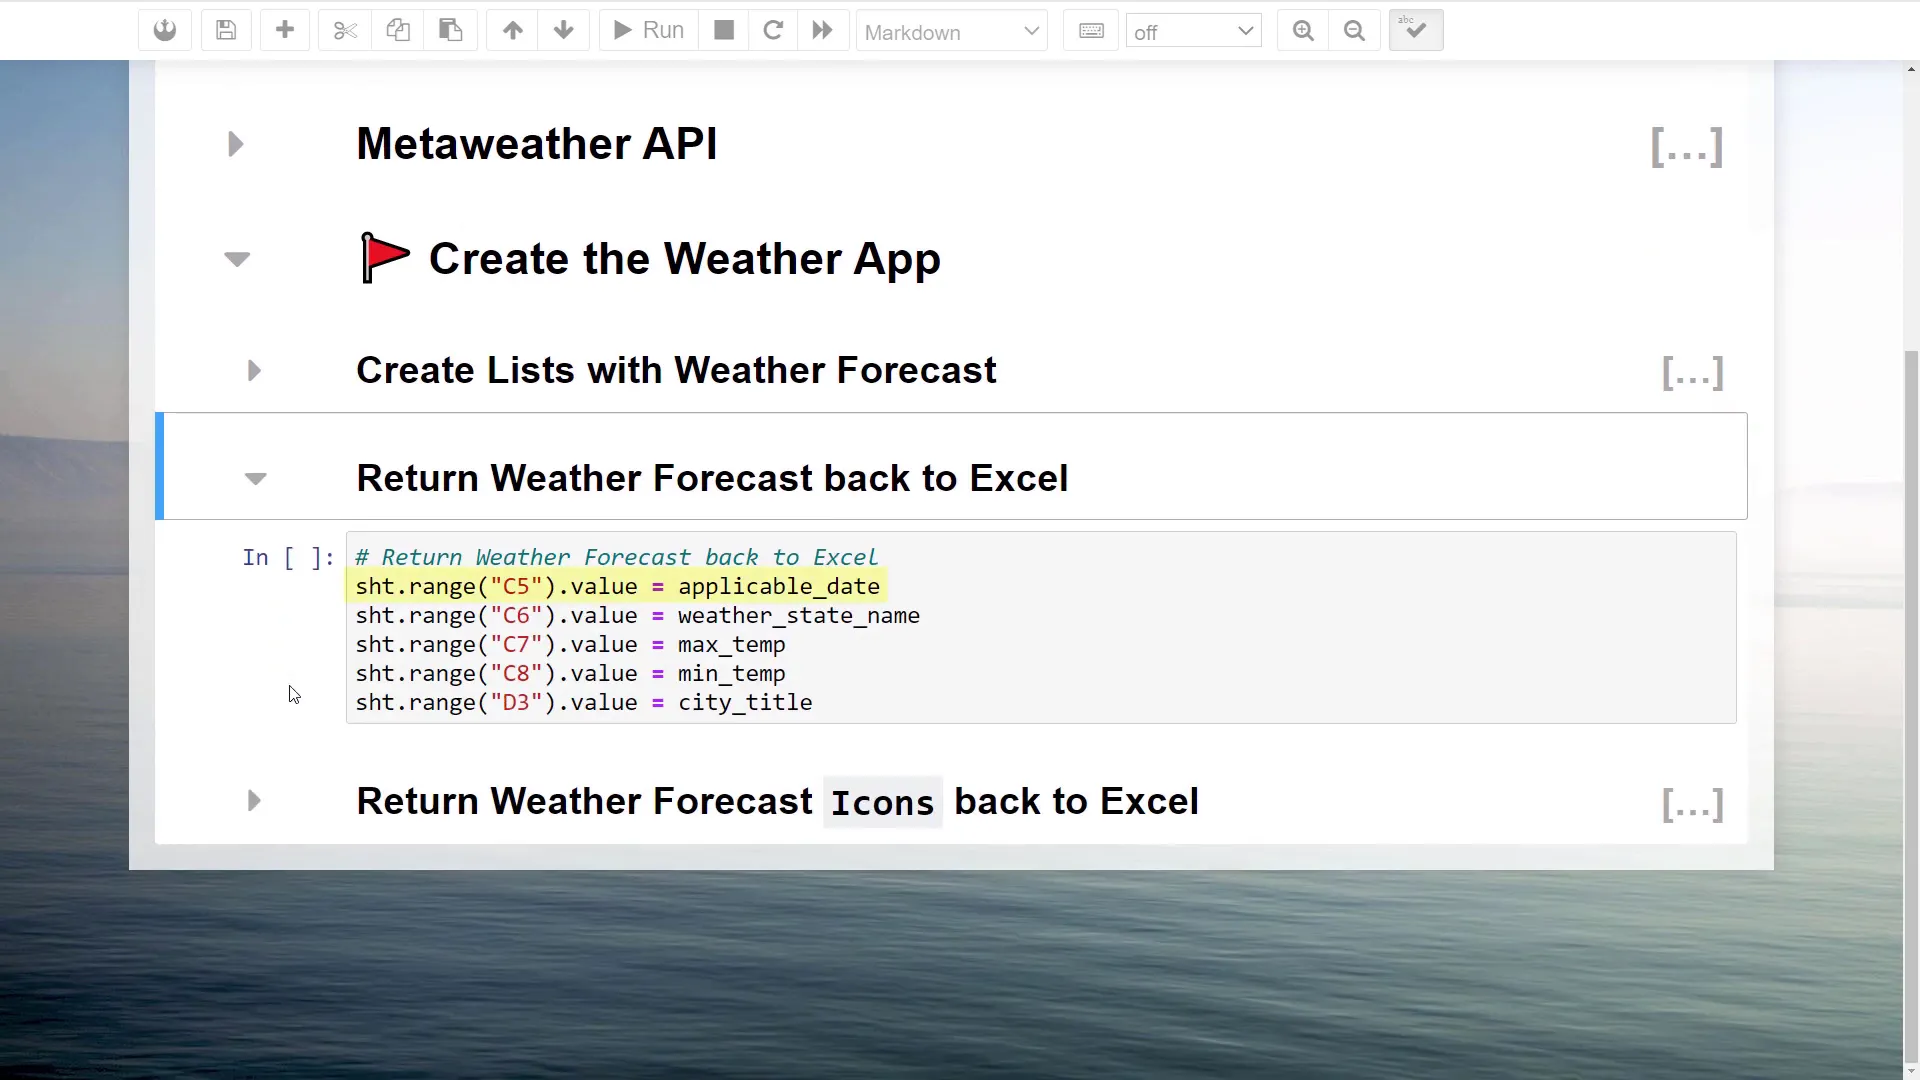
Task: Save the notebook
Action: click(x=225, y=30)
